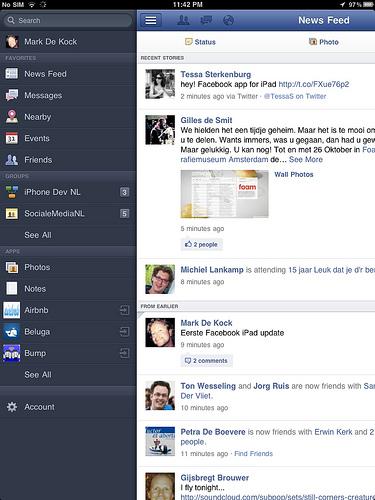The height and width of the screenshot is (500, 375).
Task: Tap external open arrow beside Bump
Action: (124, 353)
